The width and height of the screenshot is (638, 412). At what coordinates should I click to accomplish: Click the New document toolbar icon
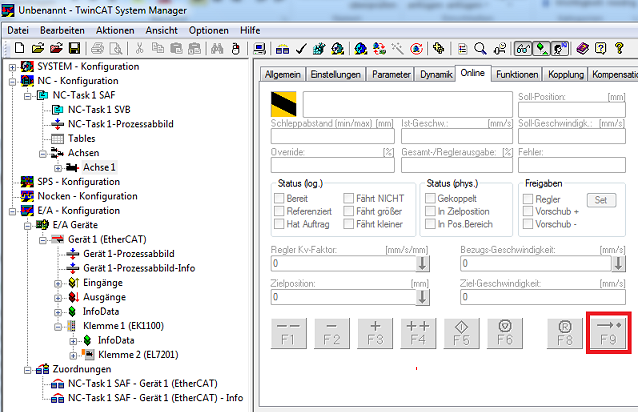click(19, 48)
